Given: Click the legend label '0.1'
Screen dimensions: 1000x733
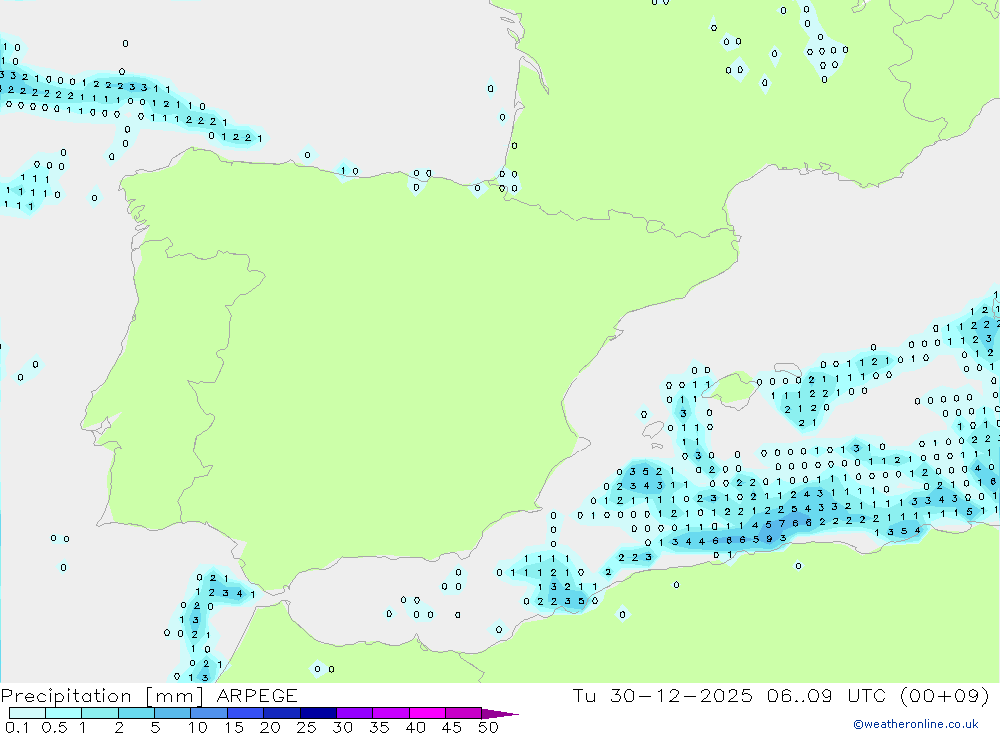Looking at the screenshot, I should 17,727.
